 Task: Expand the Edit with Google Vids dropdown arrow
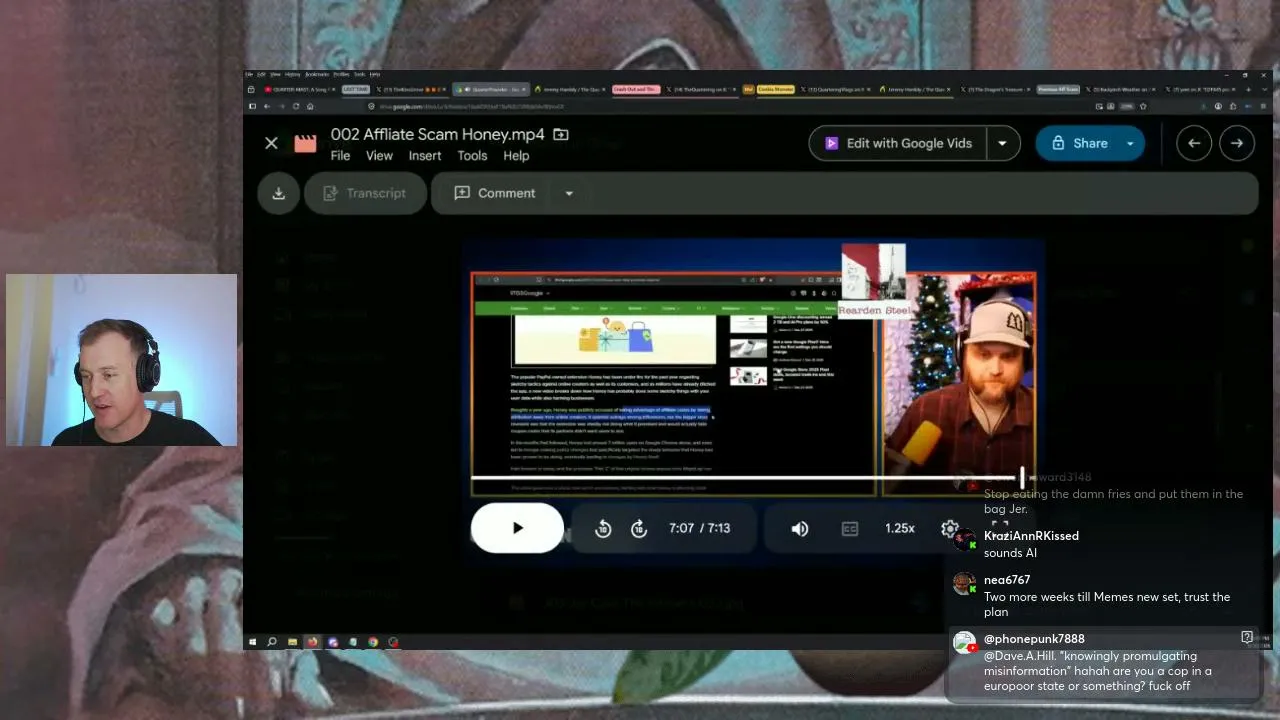(1002, 143)
